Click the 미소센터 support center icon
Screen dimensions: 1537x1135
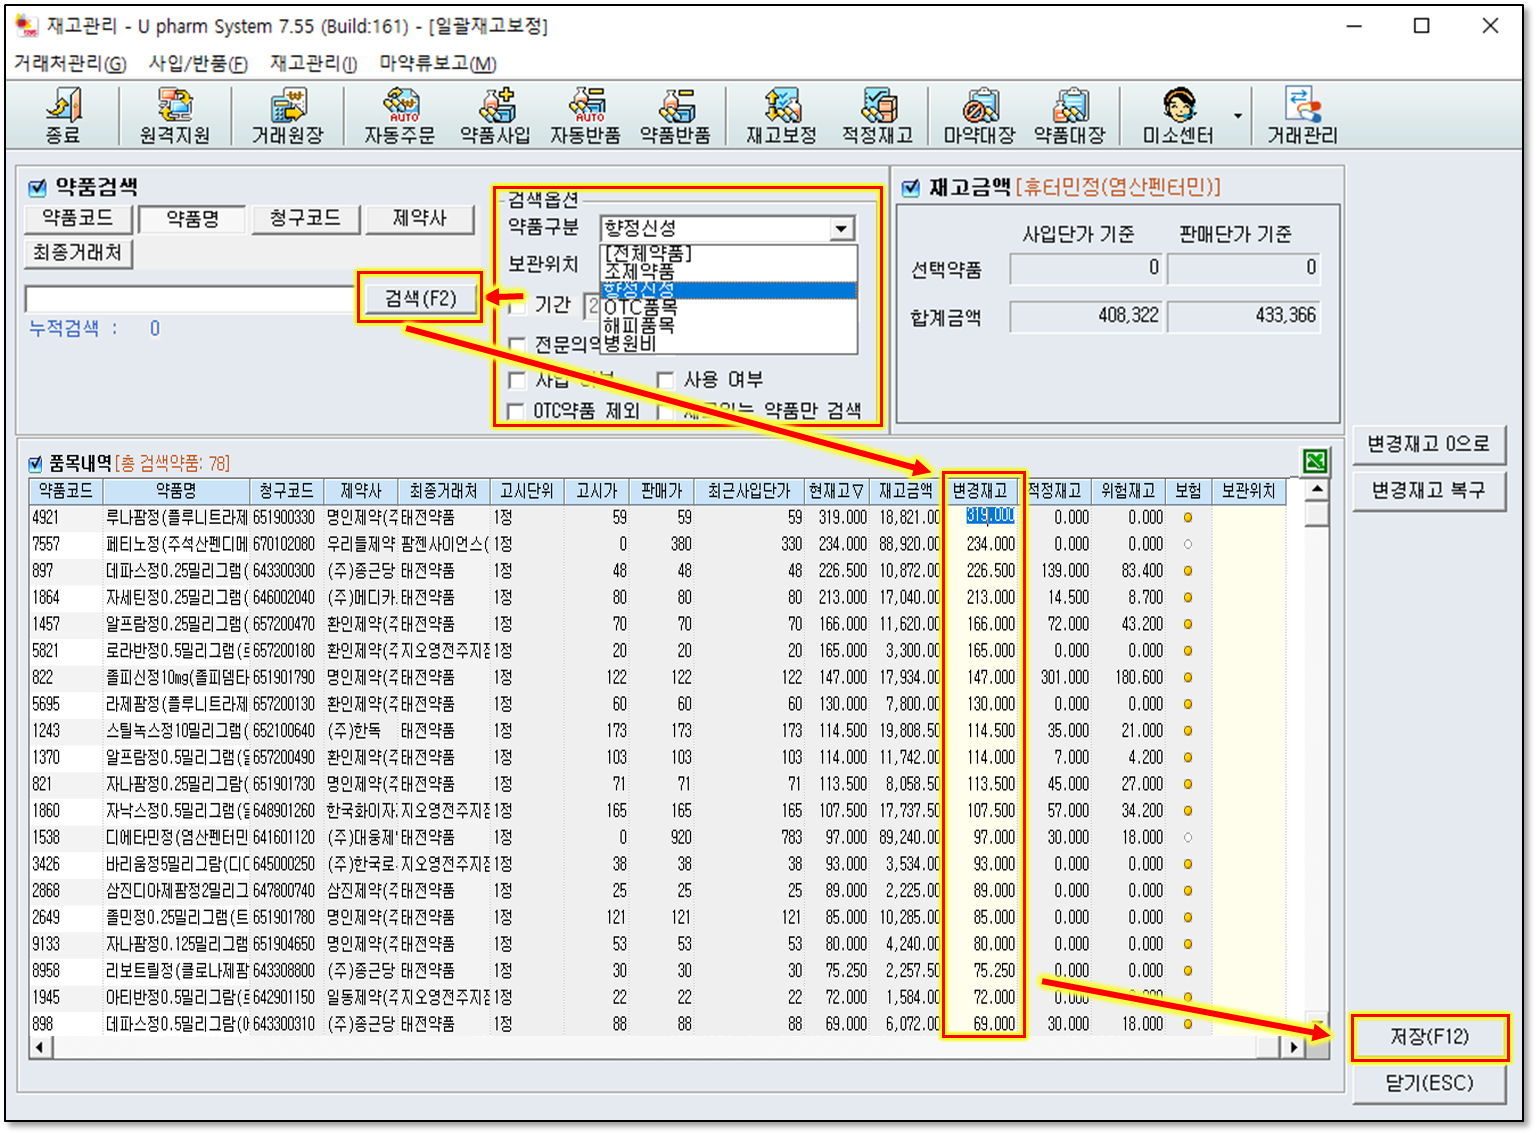[1178, 114]
